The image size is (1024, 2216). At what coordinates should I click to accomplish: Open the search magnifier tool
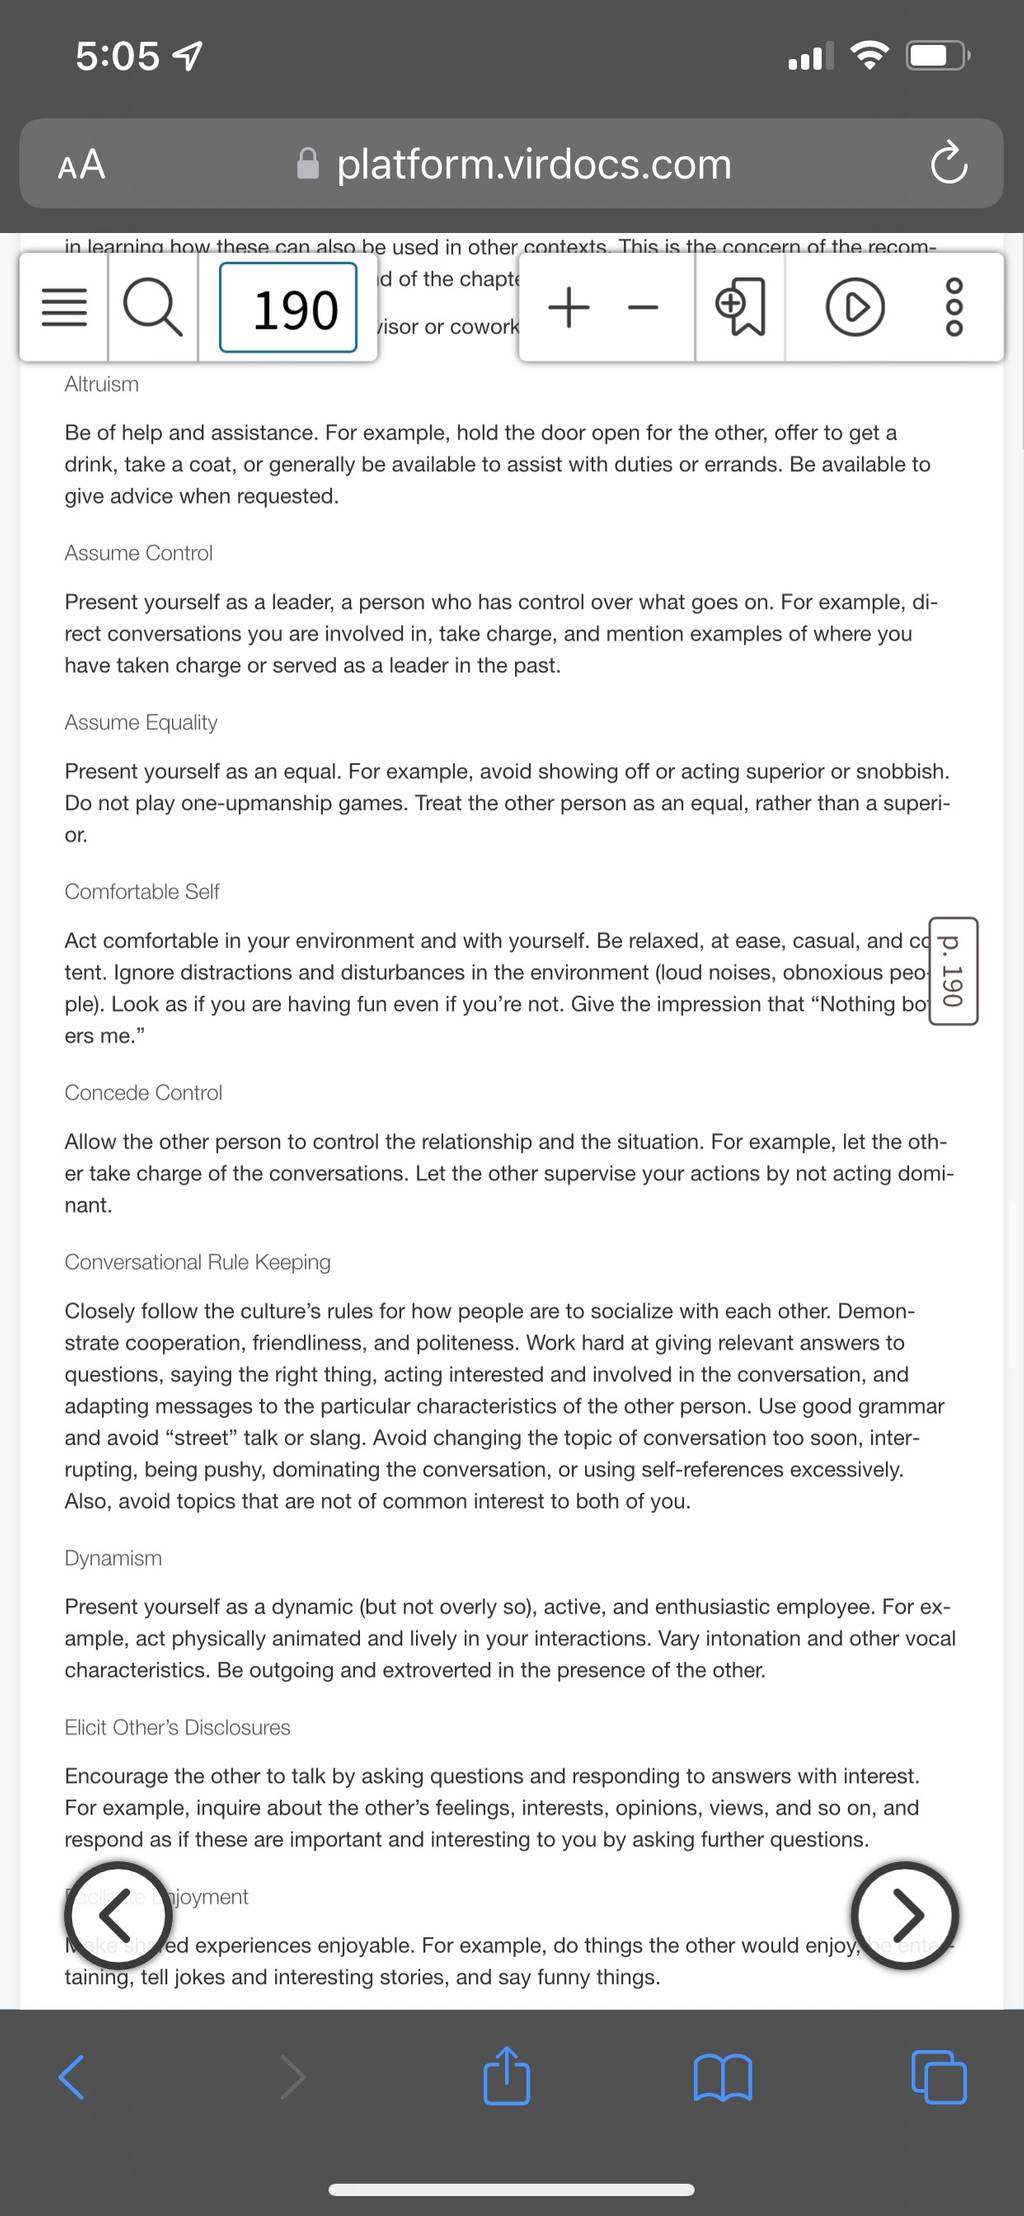pyautogui.click(x=153, y=308)
